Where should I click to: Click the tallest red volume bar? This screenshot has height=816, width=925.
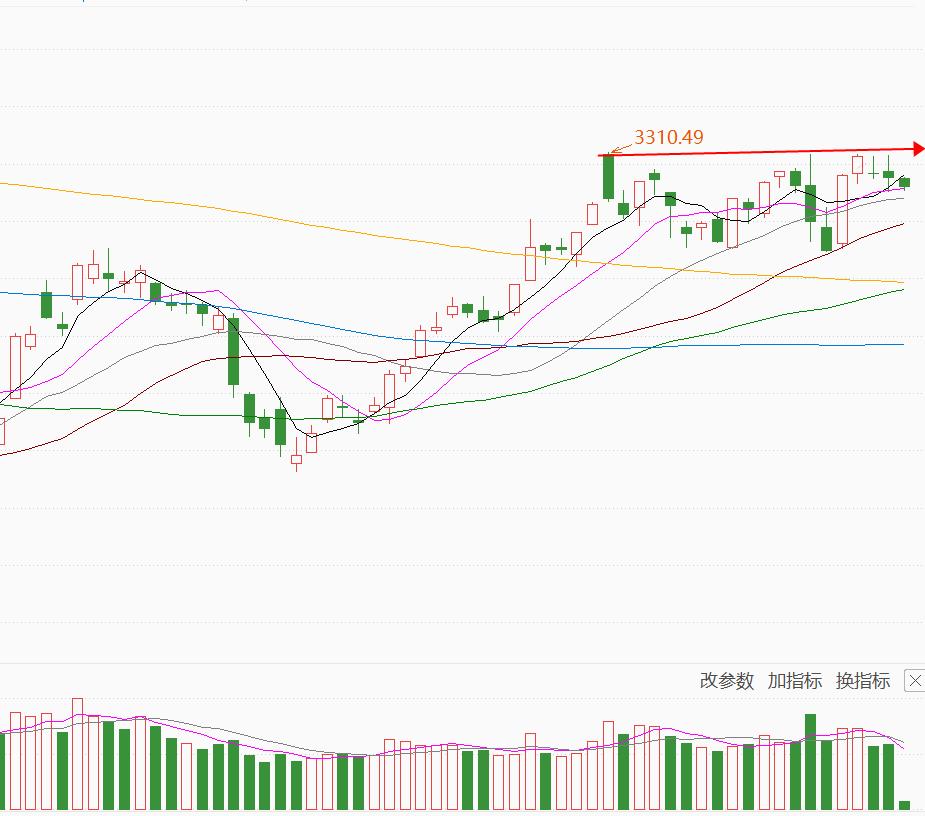pyautogui.click(x=77, y=752)
